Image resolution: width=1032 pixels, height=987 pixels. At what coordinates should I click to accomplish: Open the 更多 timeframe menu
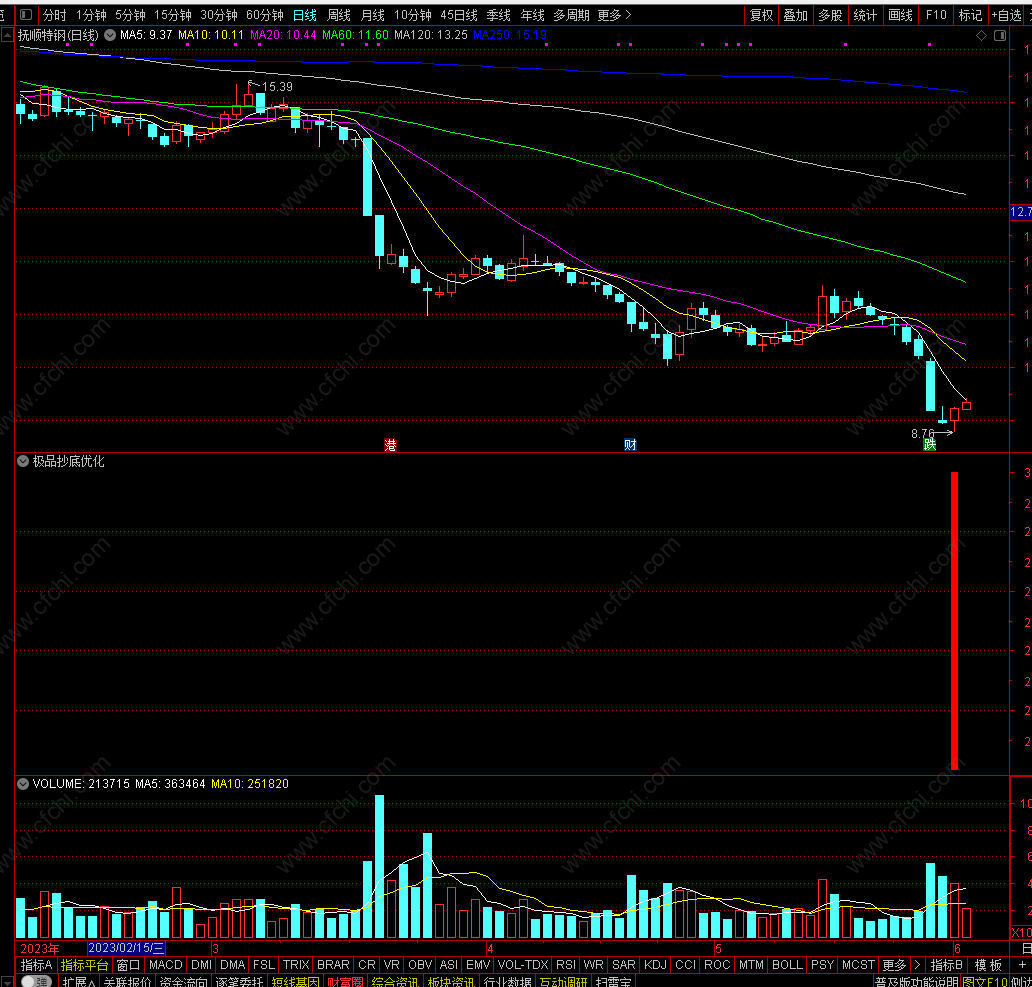pos(614,14)
